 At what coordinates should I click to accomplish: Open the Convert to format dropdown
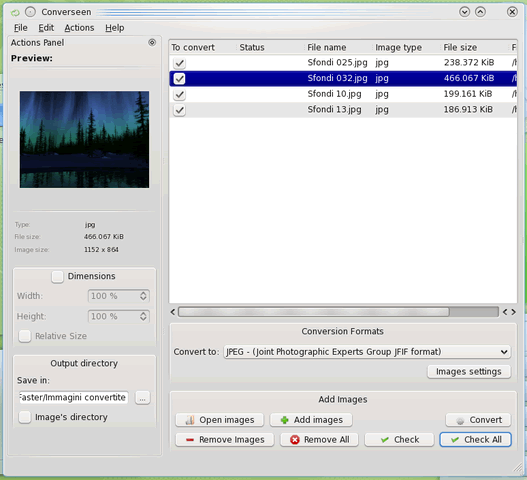(367, 352)
